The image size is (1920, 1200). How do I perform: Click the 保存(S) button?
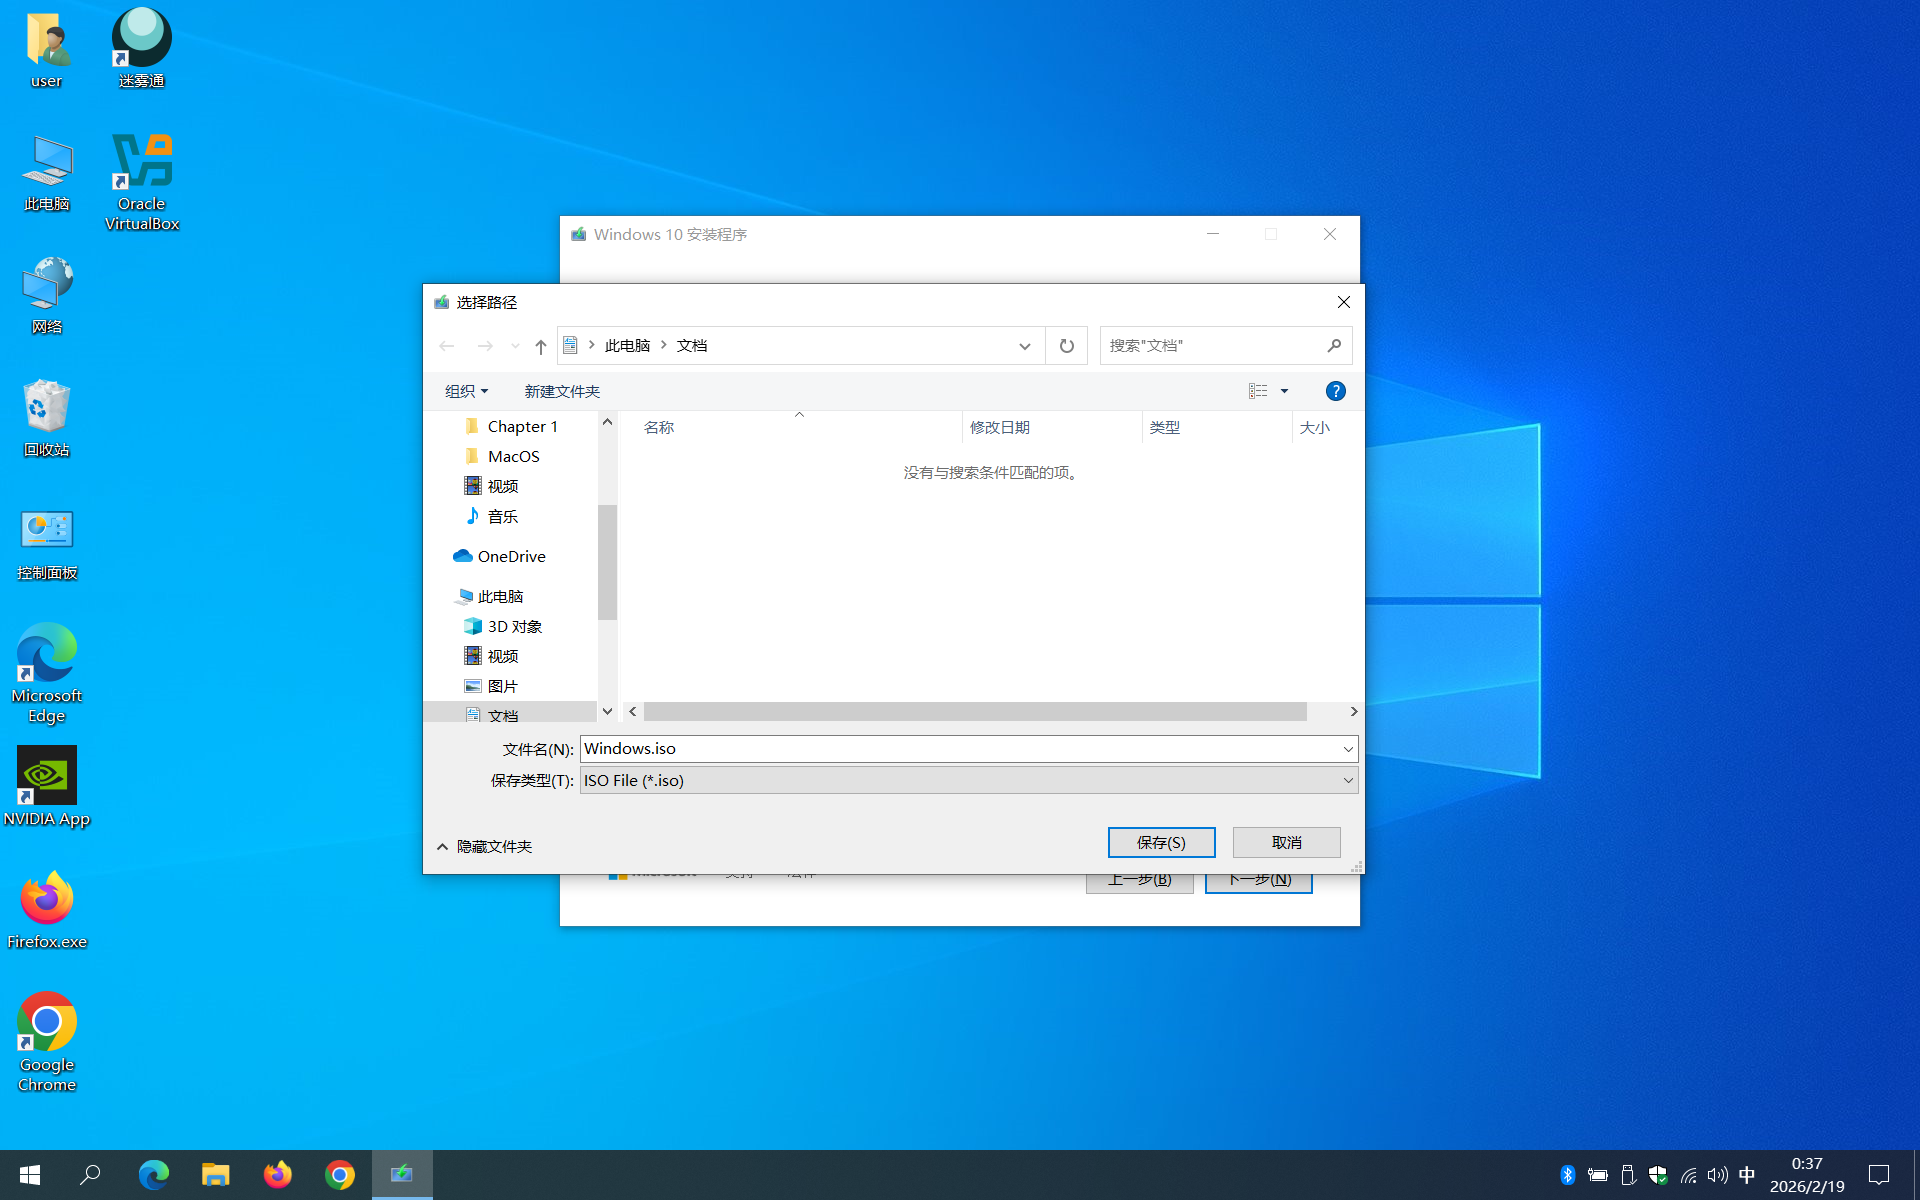click(x=1161, y=842)
